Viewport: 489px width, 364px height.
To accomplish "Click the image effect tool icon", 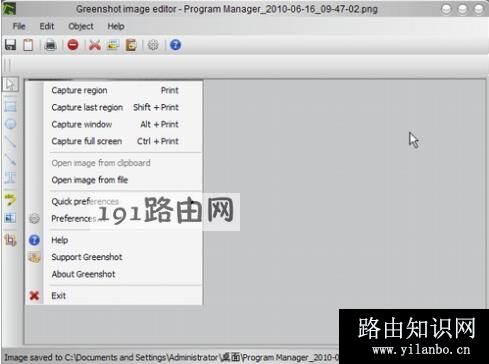I will 10,218.
